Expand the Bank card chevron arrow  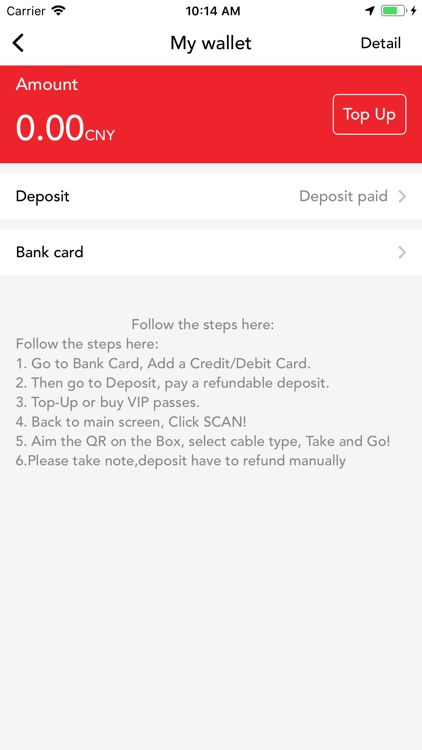402,252
